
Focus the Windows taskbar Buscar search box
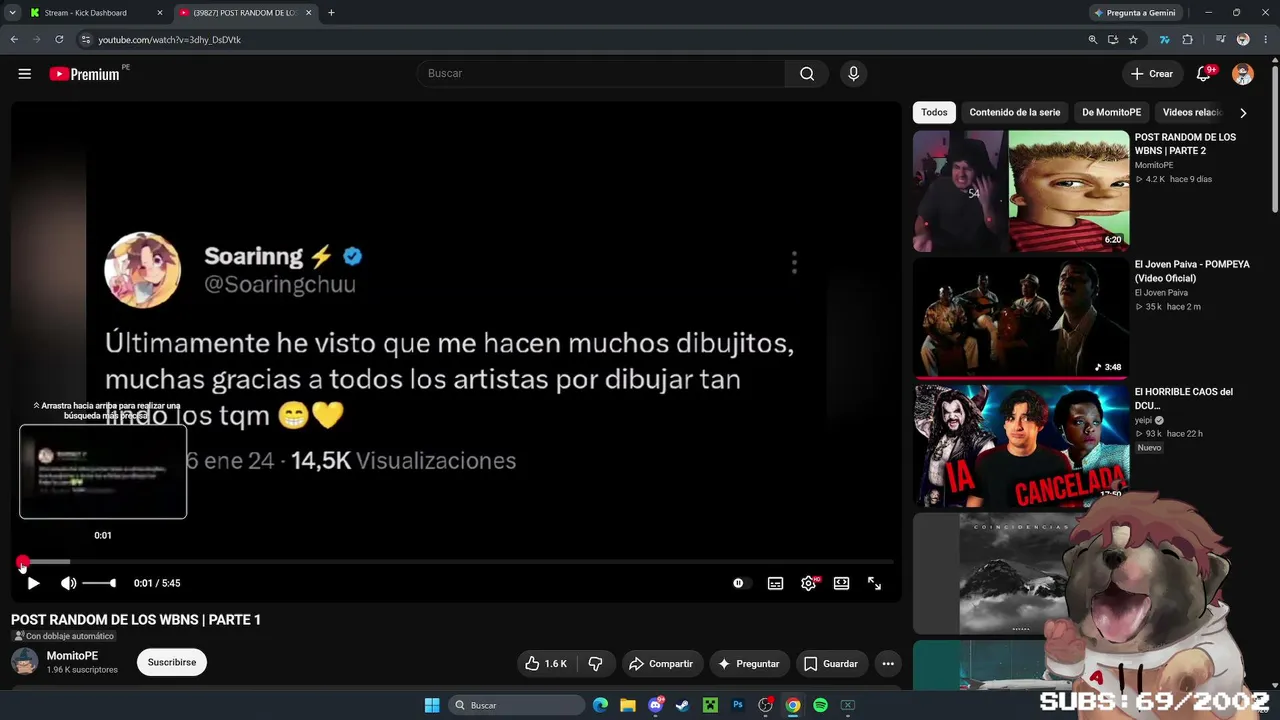pyautogui.click(x=516, y=705)
